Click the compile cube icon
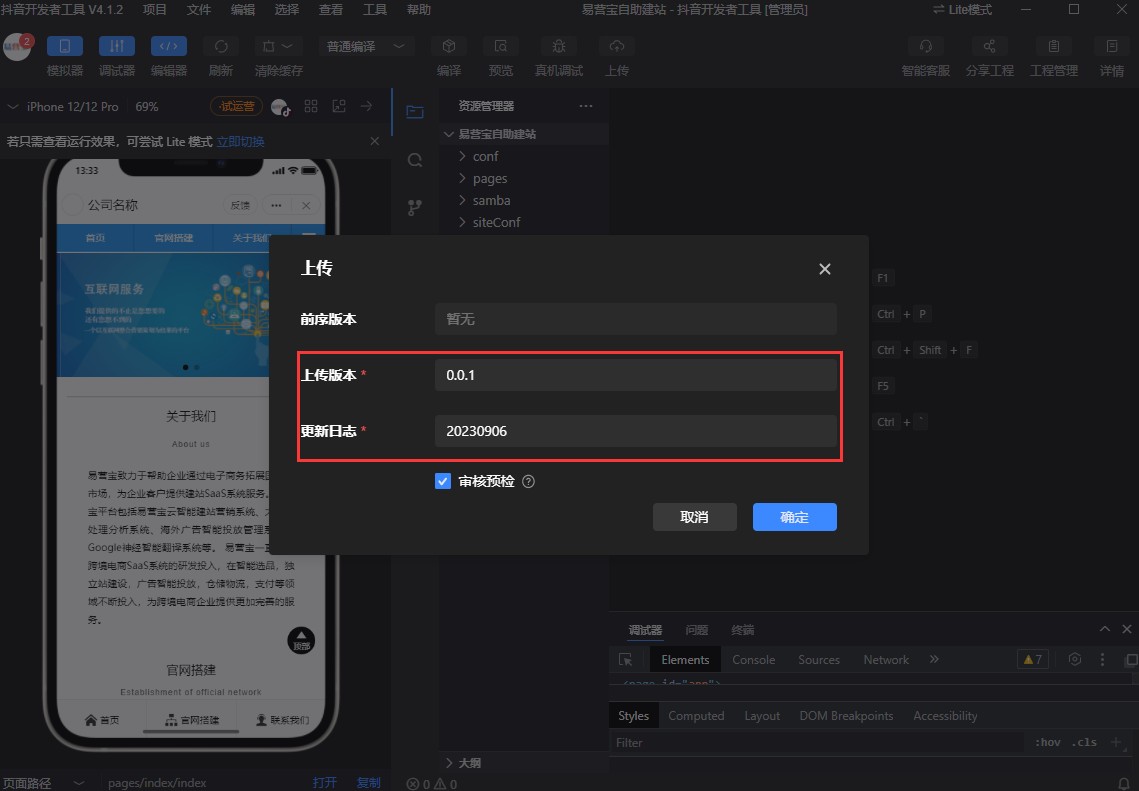The width and height of the screenshot is (1139, 791). click(x=449, y=46)
